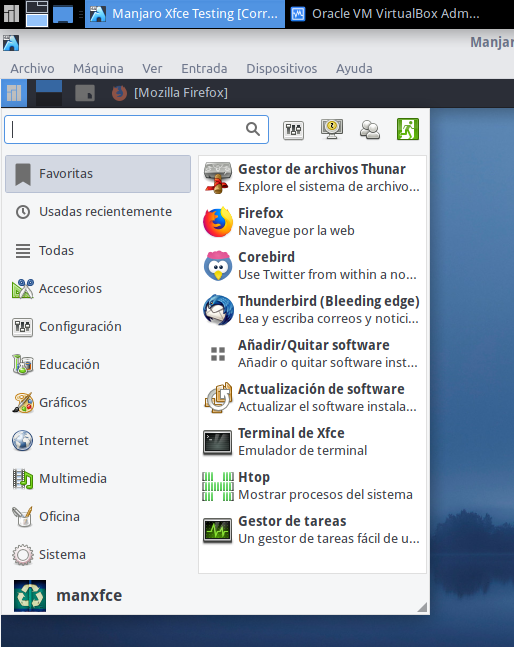514x647 pixels.
Task: Click the menu resize grip corner
Action: 422,607
